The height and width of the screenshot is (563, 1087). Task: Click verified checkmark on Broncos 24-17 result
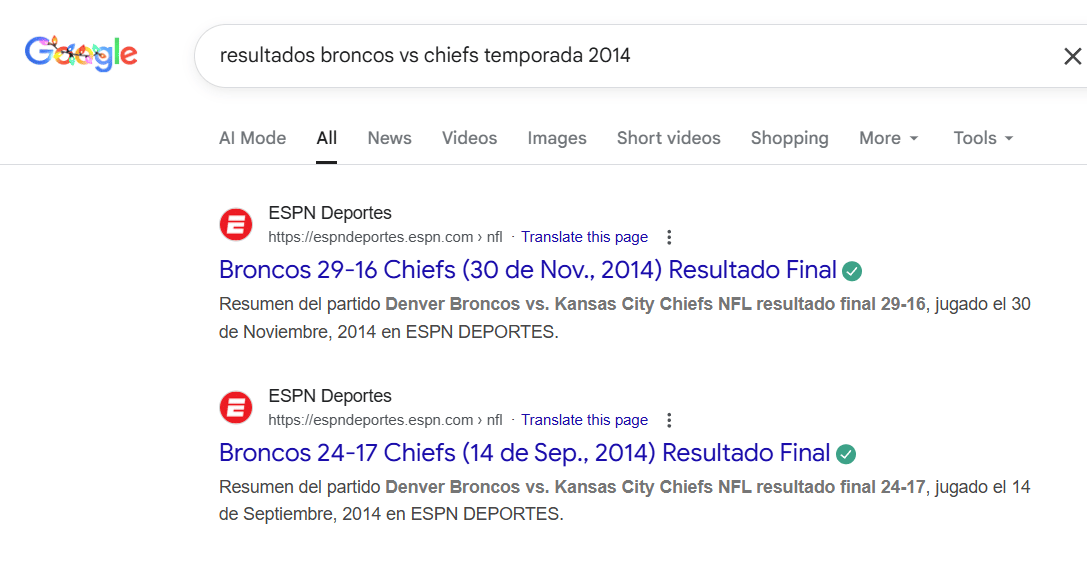(x=846, y=453)
